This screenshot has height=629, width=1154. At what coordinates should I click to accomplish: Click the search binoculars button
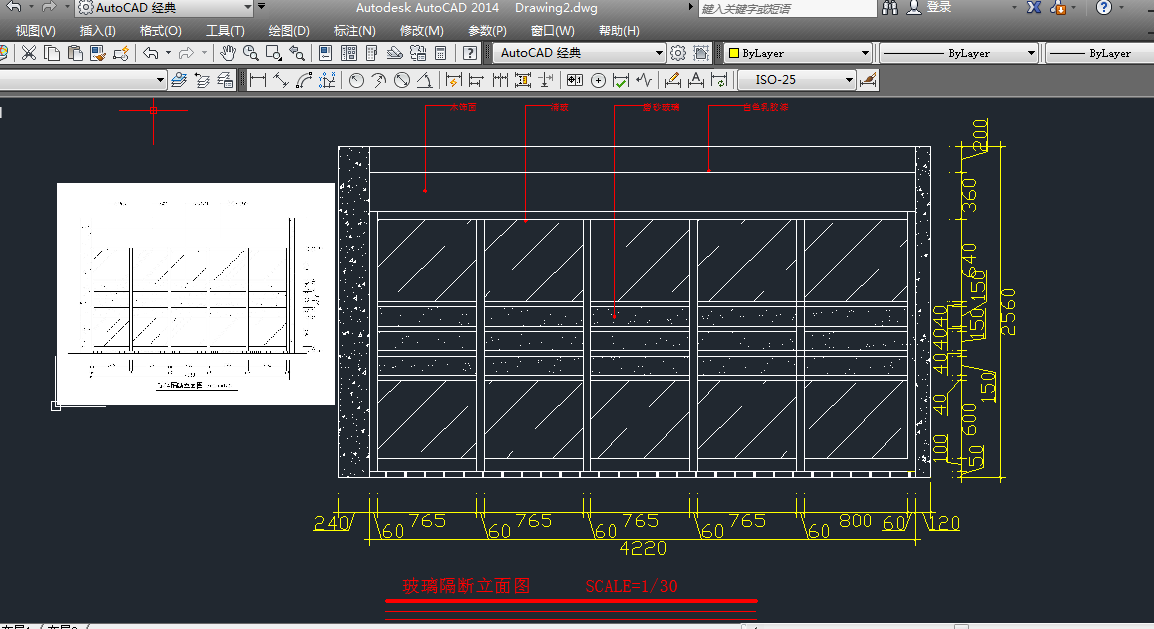[x=892, y=7]
